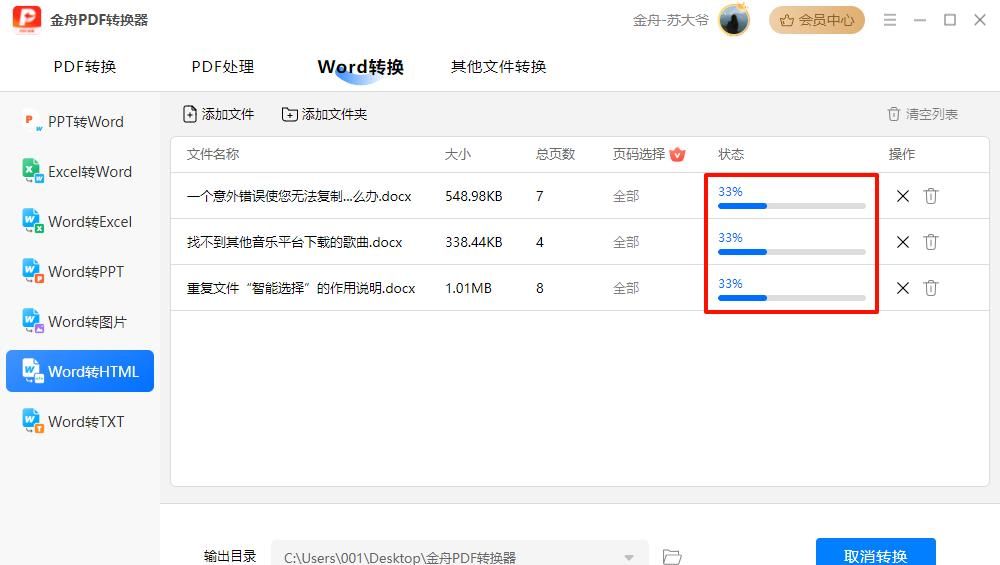This screenshot has height=565, width=1000.
Task: Click the 548.98KB size cell
Action: [474, 196]
